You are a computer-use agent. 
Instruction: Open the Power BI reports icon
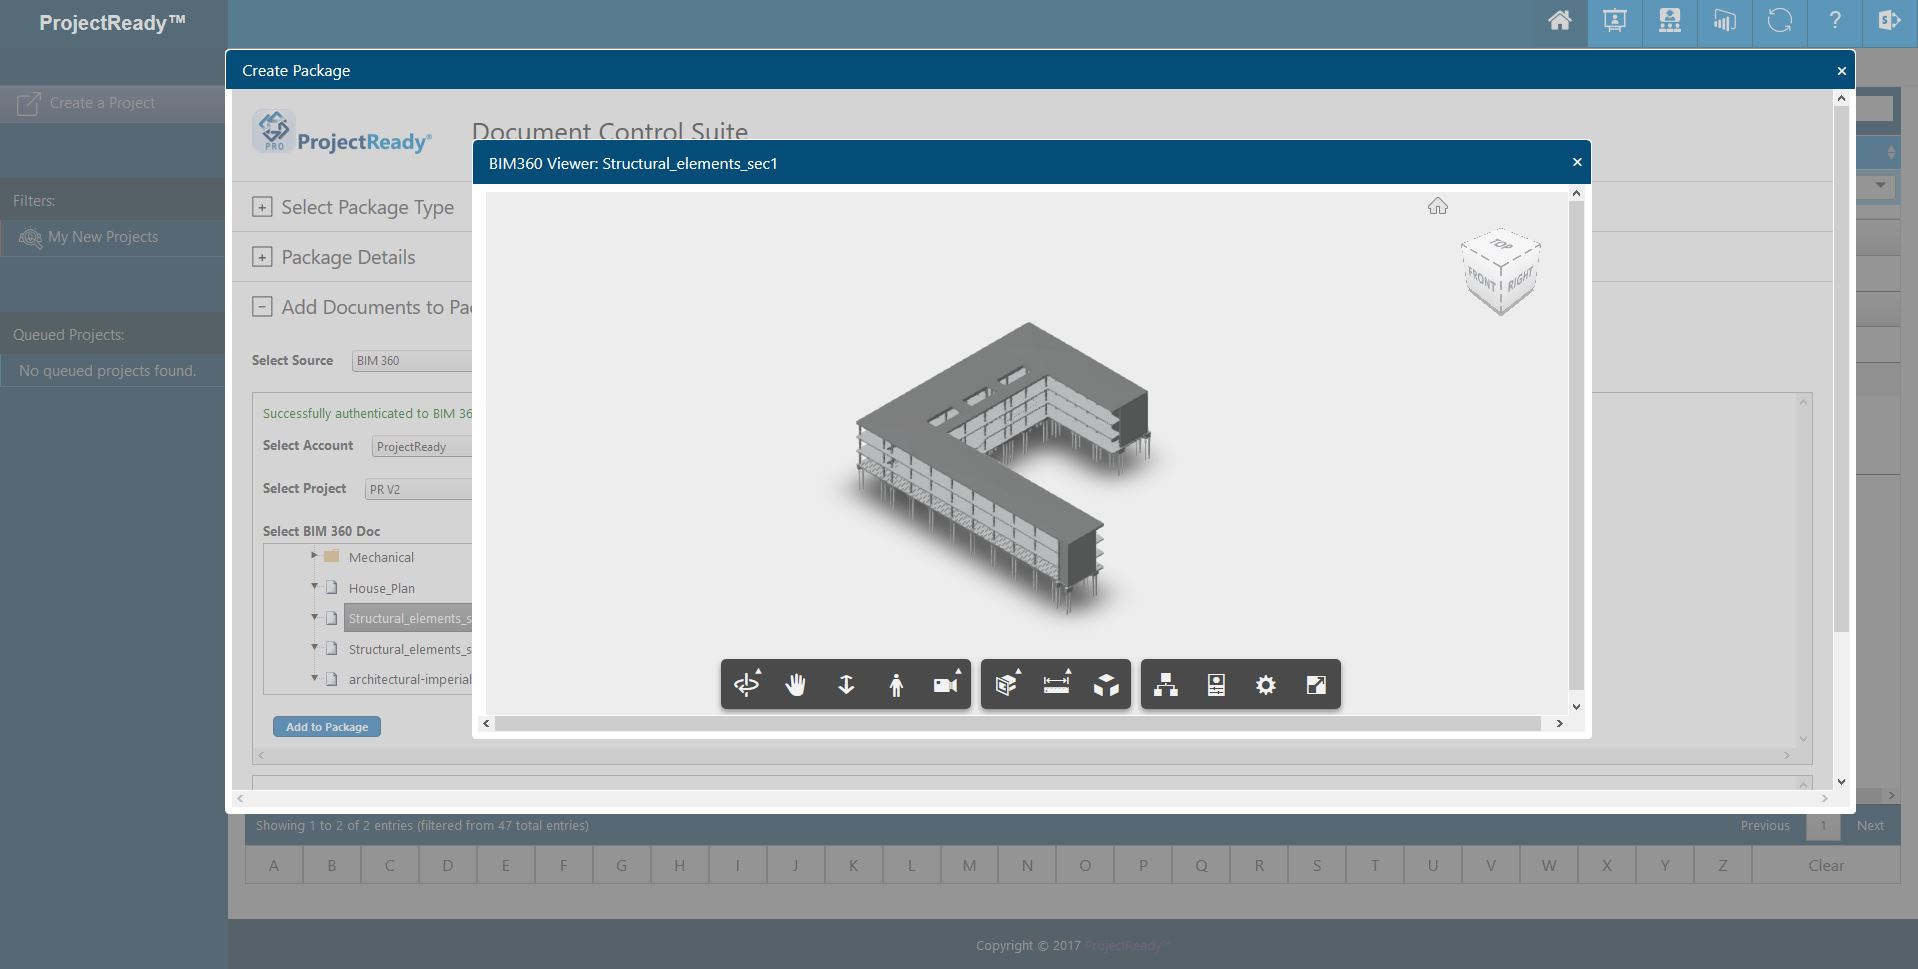[x=1725, y=21]
